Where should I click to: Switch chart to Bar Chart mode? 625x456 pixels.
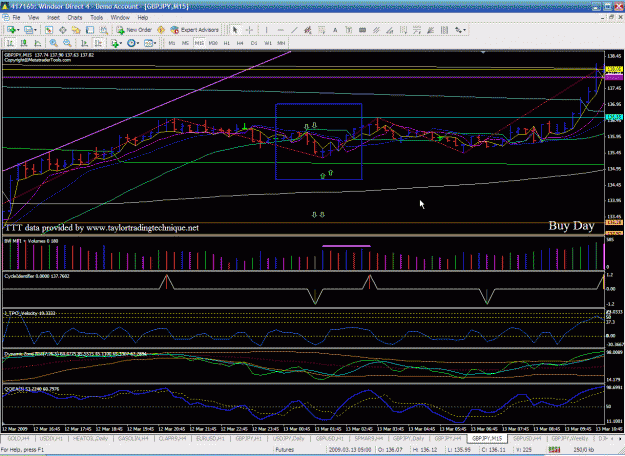tap(10, 43)
